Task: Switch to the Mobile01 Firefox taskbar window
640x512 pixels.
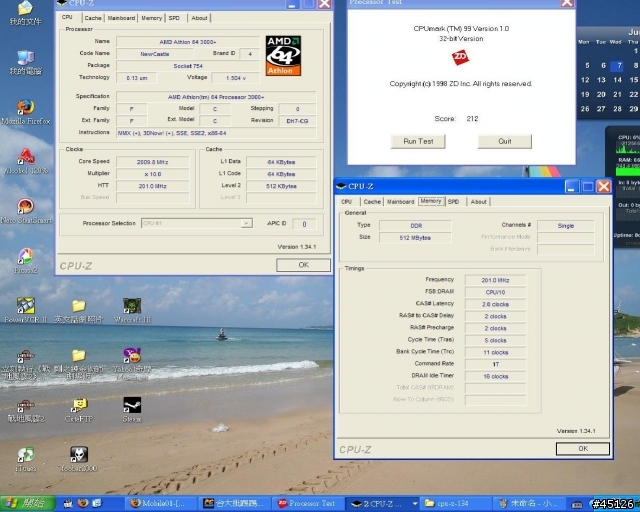Action: 161,503
